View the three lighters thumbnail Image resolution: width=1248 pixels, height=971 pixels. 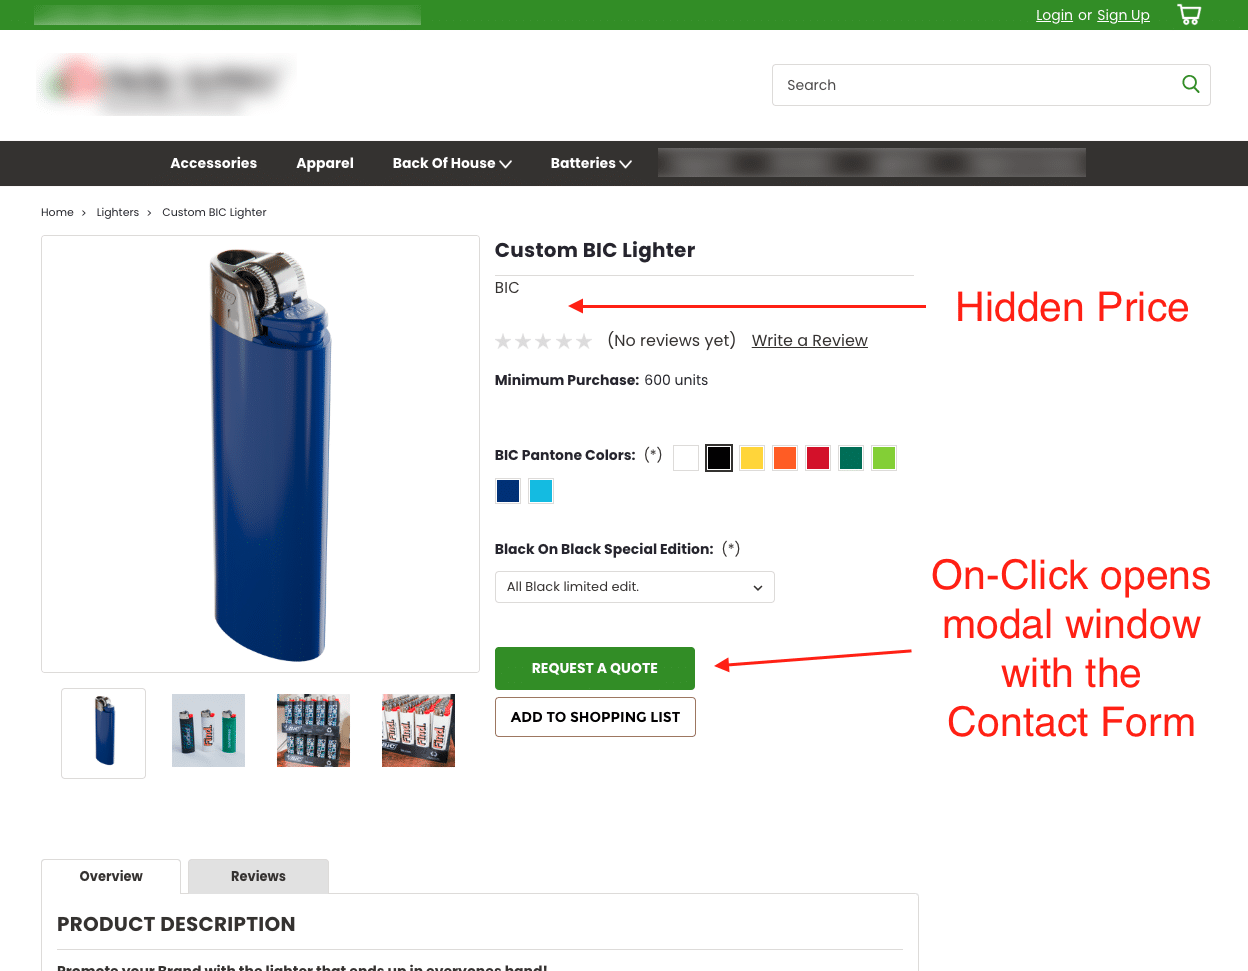coord(208,731)
